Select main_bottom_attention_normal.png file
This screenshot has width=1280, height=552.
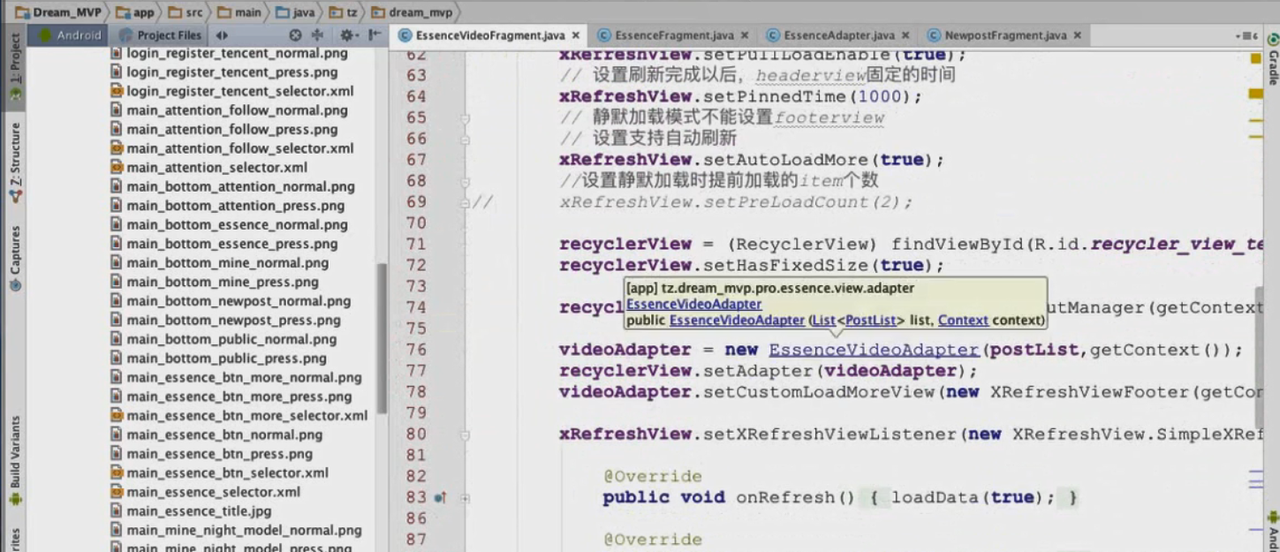click(232, 186)
